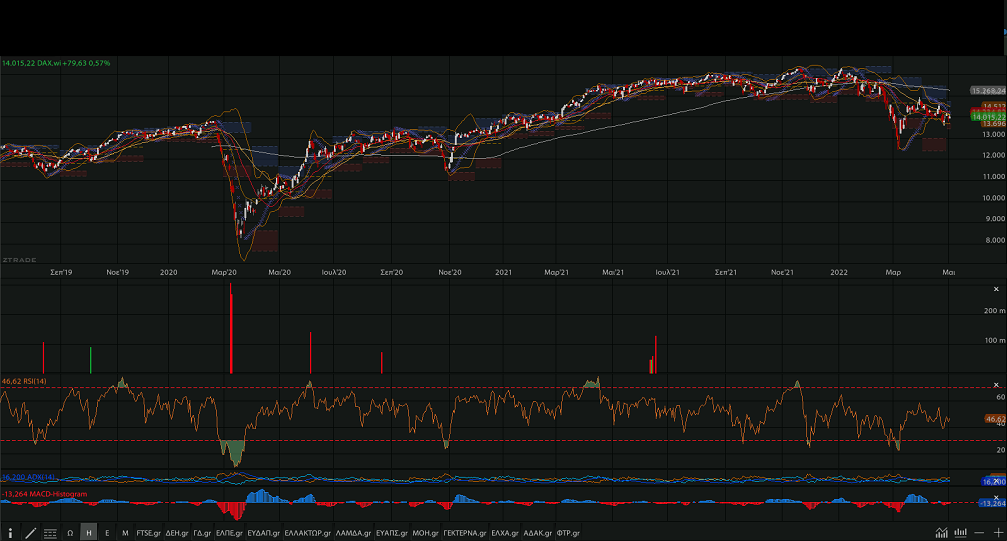Click the Μαρ'20 date label
This screenshot has height=541, width=1007.
[224, 272]
